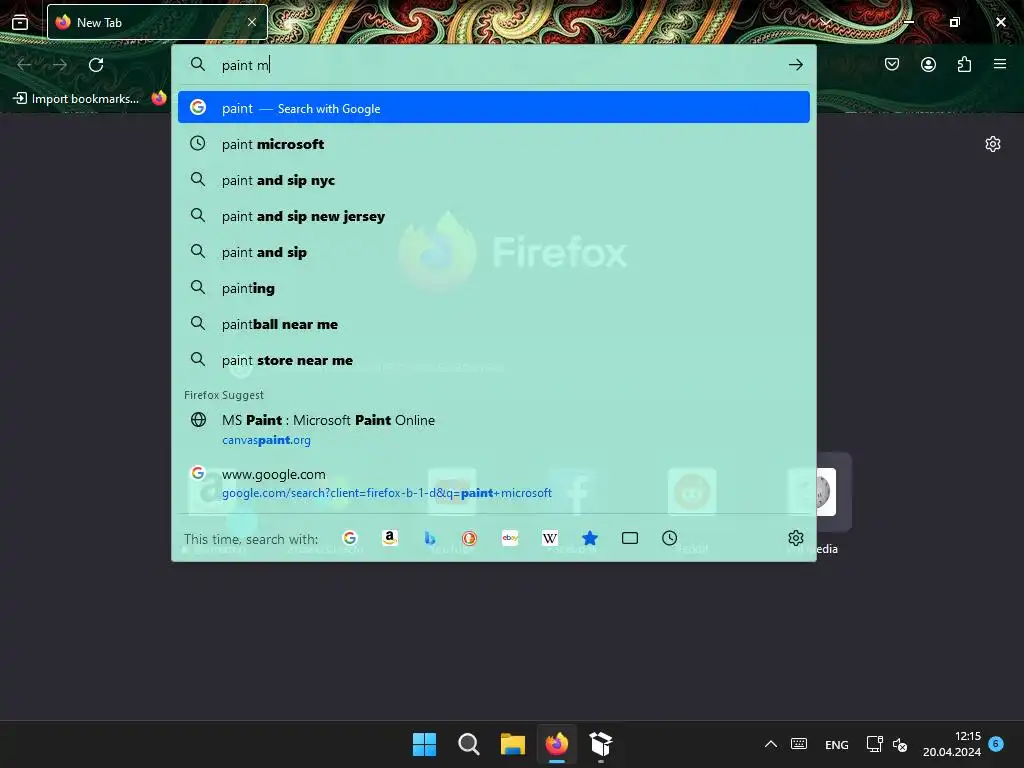Open the clock showing 12:15 20.04.2024
This screenshot has height=768, width=1024.
[x=952, y=744]
